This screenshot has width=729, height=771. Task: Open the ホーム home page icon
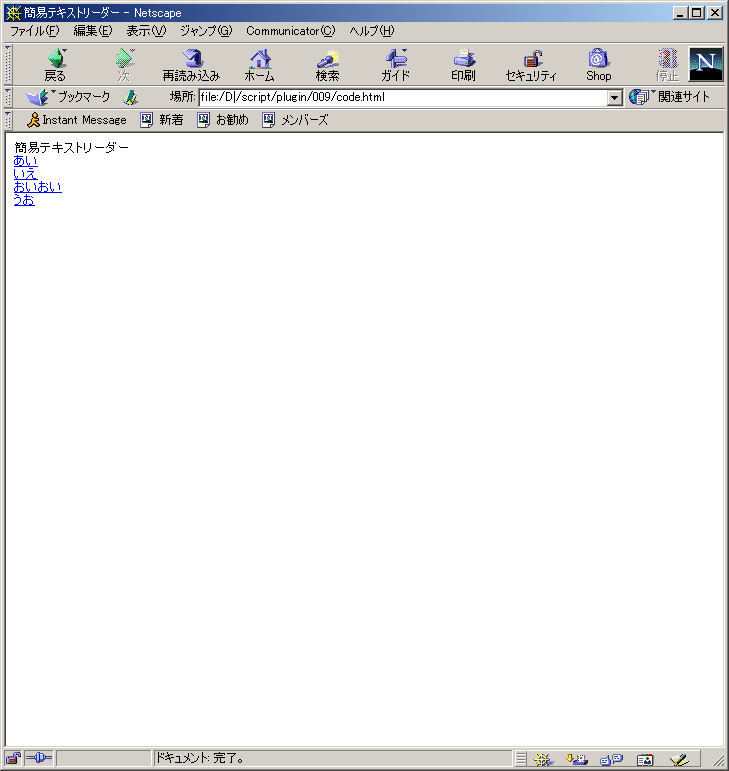point(260,65)
